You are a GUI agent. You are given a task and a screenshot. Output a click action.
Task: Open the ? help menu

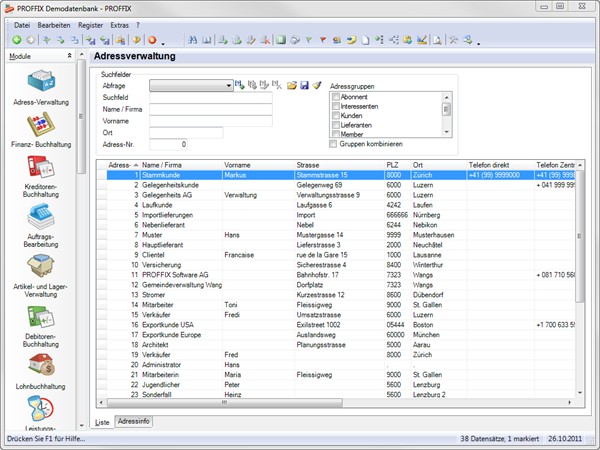pos(138,25)
